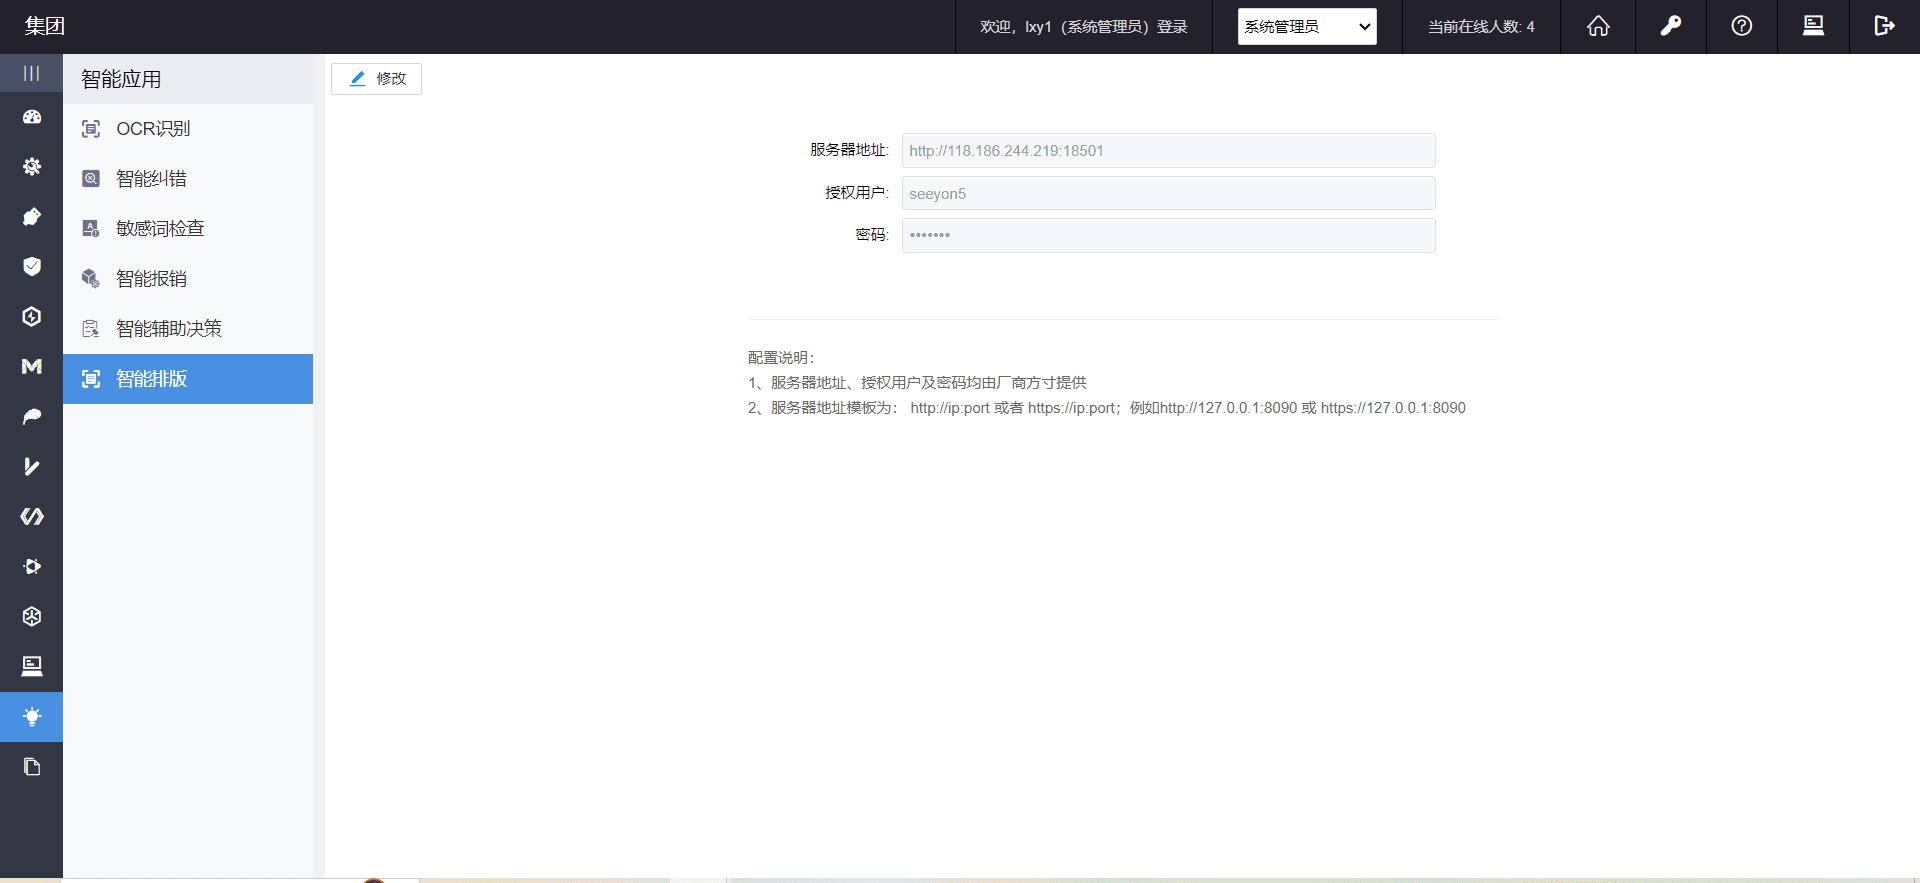Log out using the exit icon

pyautogui.click(x=1884, y=26)
